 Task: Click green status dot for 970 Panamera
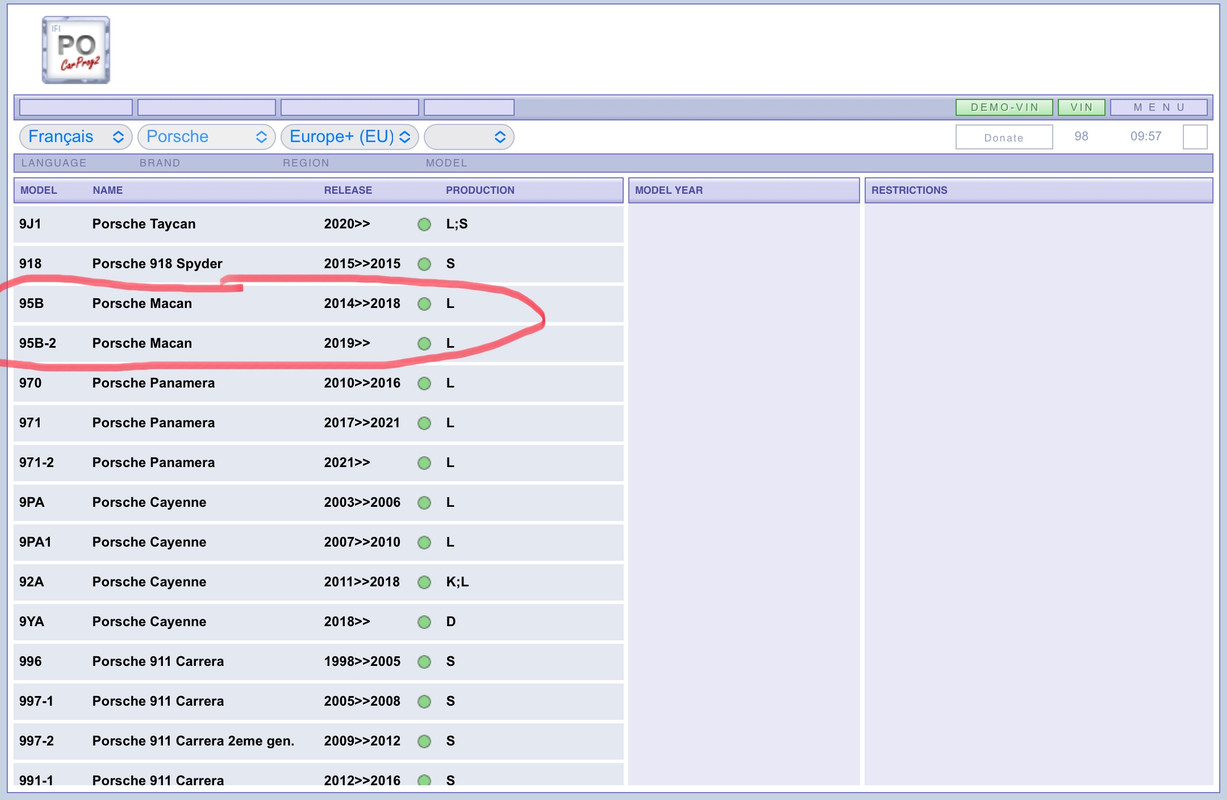point(424,383)
